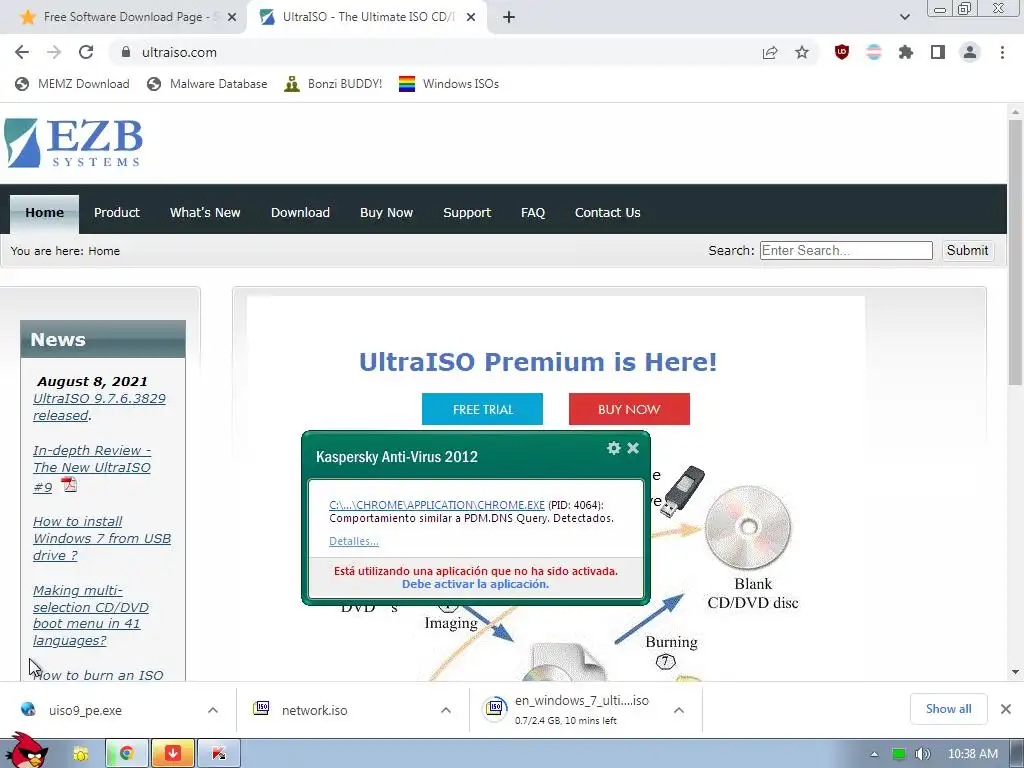The height and width of the screenshot is (768, 1024).
Task: Open How to install Windows 7 from USB link
Action: point(102,538)
